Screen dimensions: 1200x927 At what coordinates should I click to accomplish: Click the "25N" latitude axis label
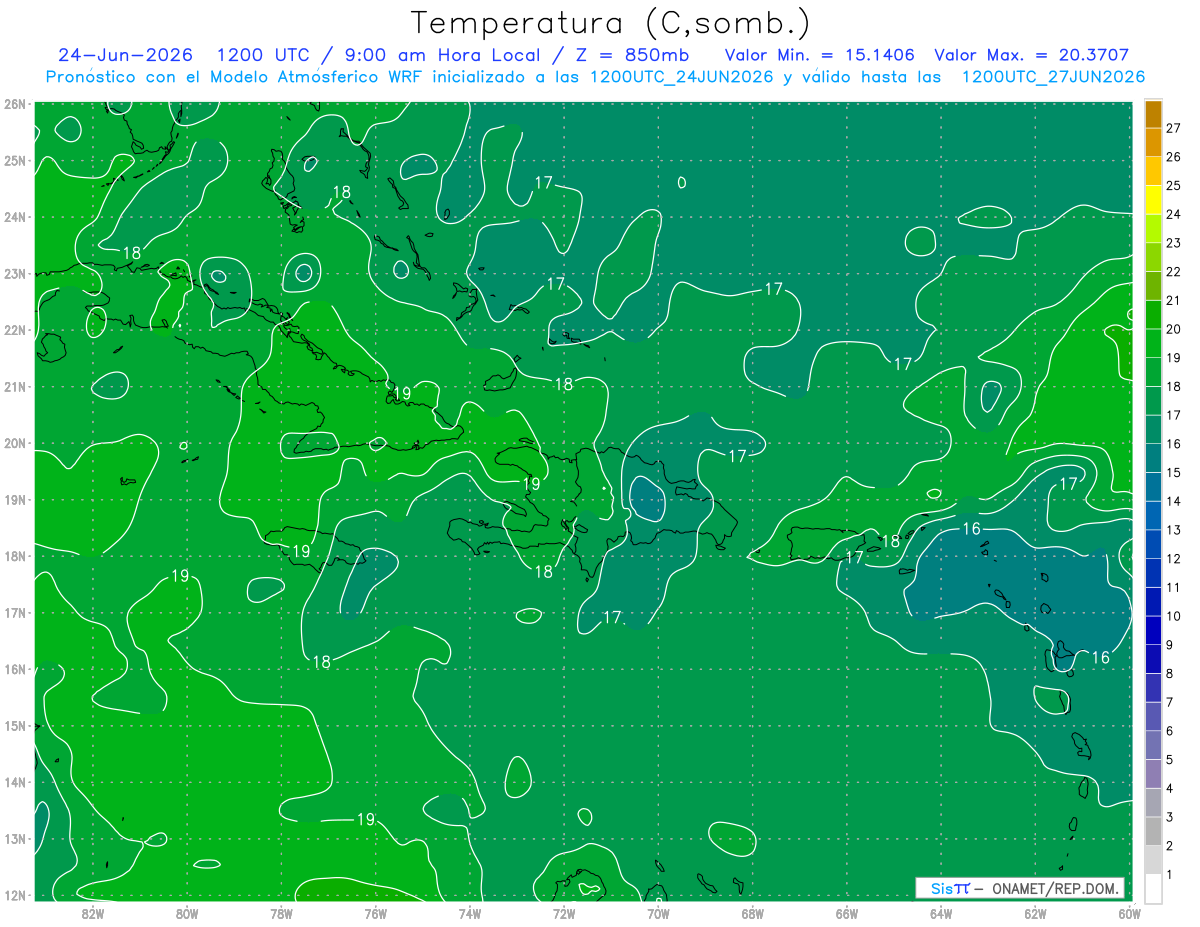click(x=15, y=161)
